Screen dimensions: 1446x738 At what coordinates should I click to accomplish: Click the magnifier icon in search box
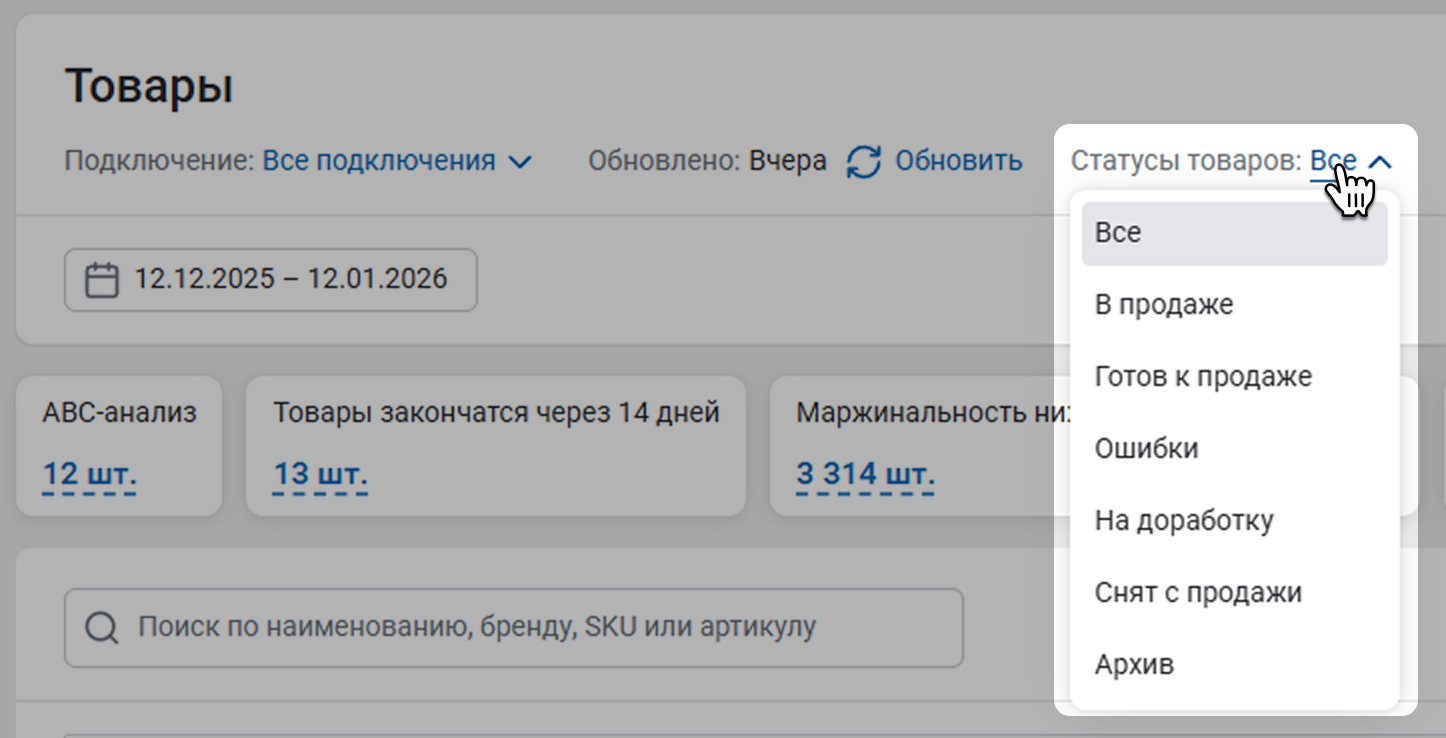pyautogui.click(x=101, y=628)
